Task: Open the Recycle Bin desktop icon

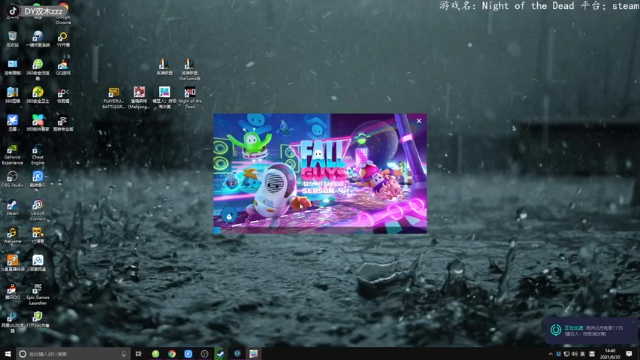Action: pyautogui.click(x=12, y=39)
